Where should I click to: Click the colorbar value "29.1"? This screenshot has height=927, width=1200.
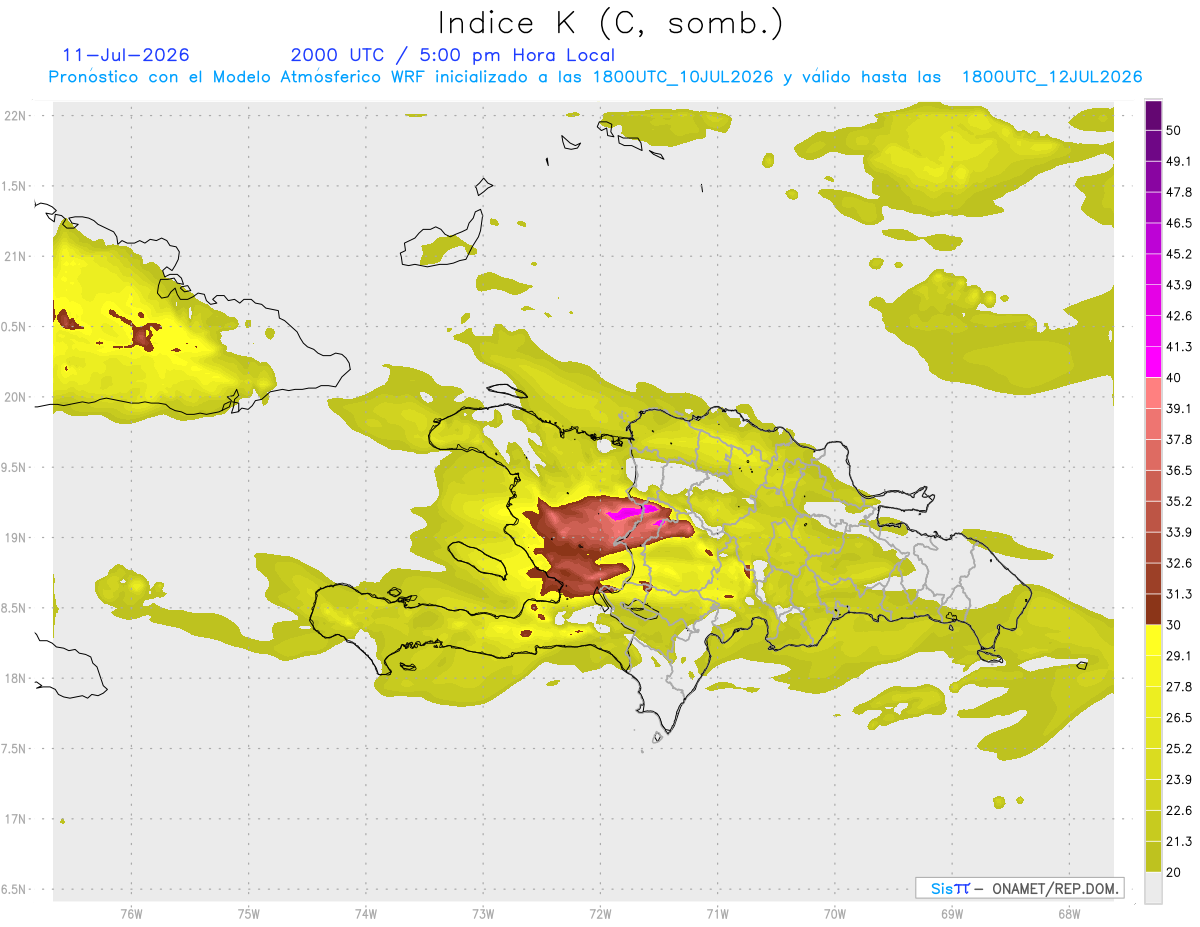[1179, 655]
